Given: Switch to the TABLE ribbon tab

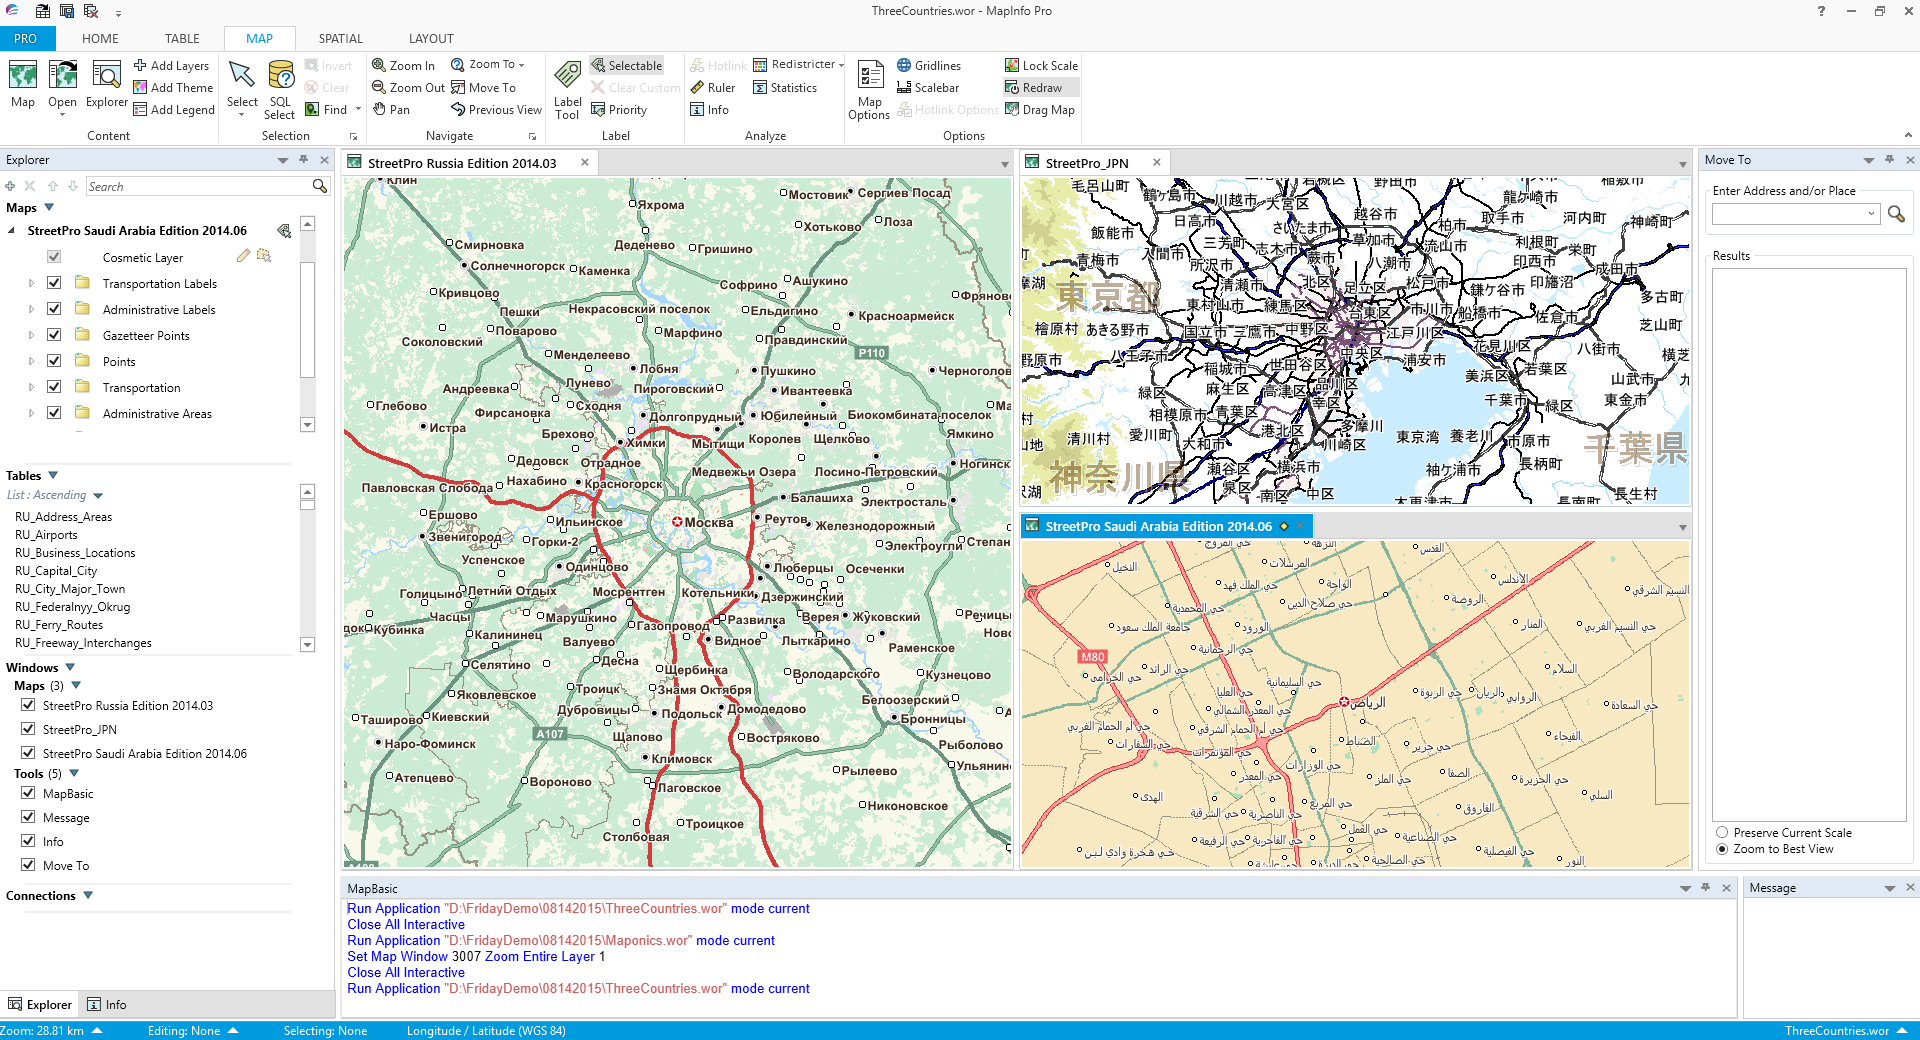Looking at the screenshot, I should (x=182, y=39).
